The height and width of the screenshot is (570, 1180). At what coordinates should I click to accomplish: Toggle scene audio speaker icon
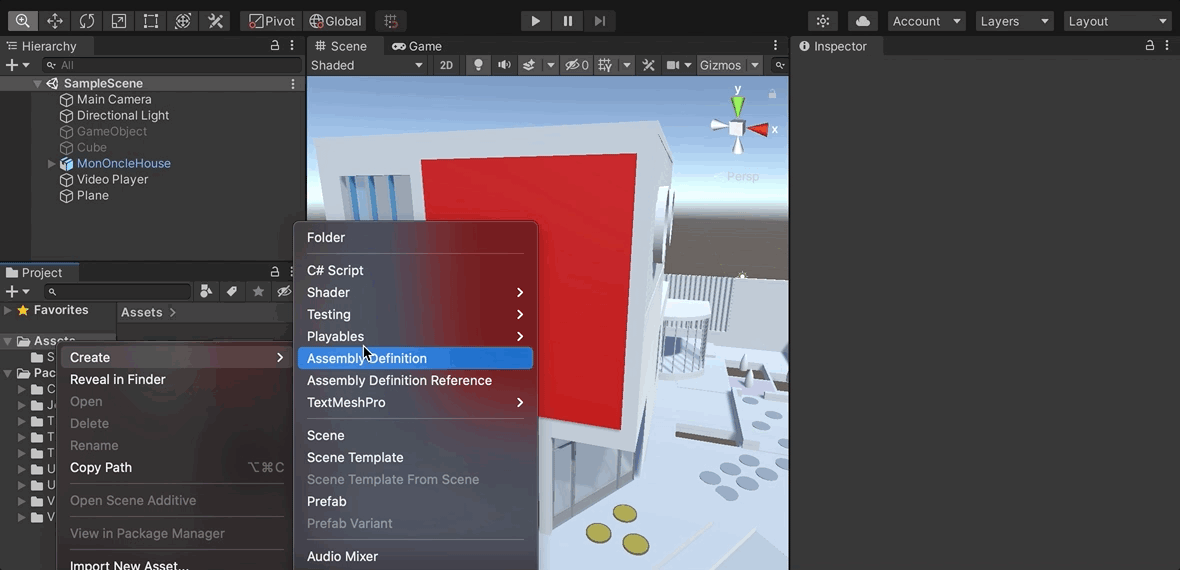tap(504, 65)
